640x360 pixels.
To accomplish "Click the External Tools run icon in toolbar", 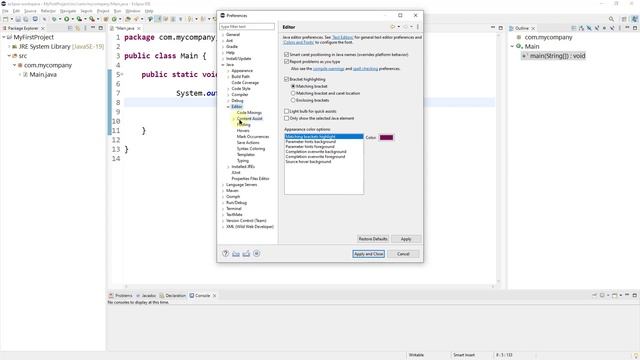I will pos(92,19).
